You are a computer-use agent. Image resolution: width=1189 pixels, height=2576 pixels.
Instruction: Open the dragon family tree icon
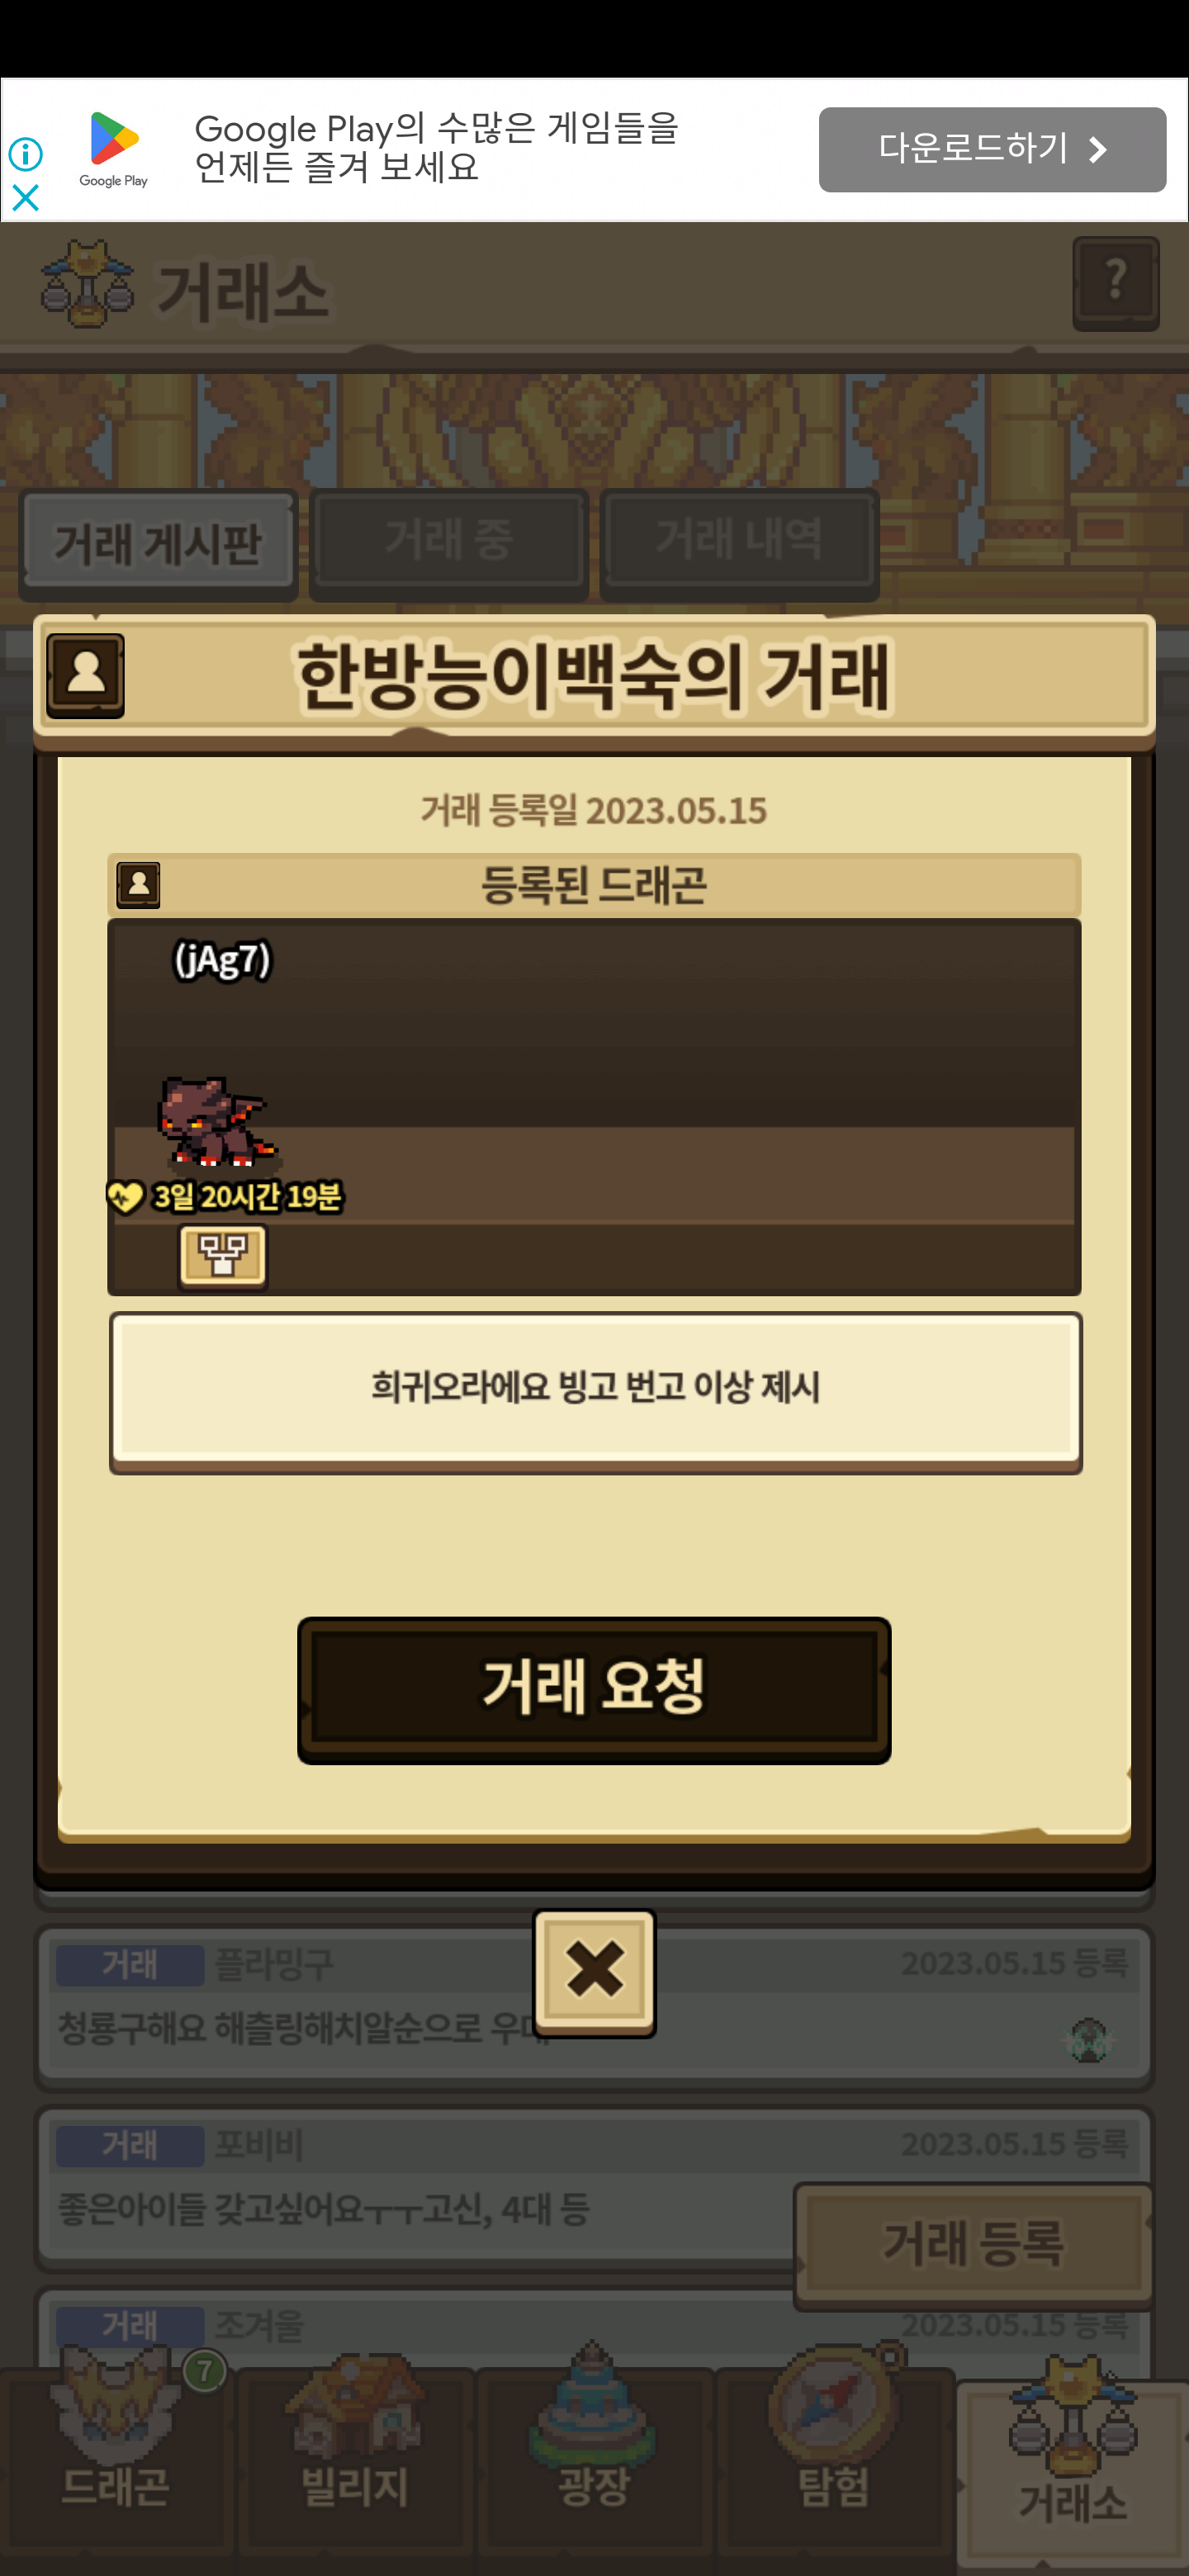click(222, 1256)
